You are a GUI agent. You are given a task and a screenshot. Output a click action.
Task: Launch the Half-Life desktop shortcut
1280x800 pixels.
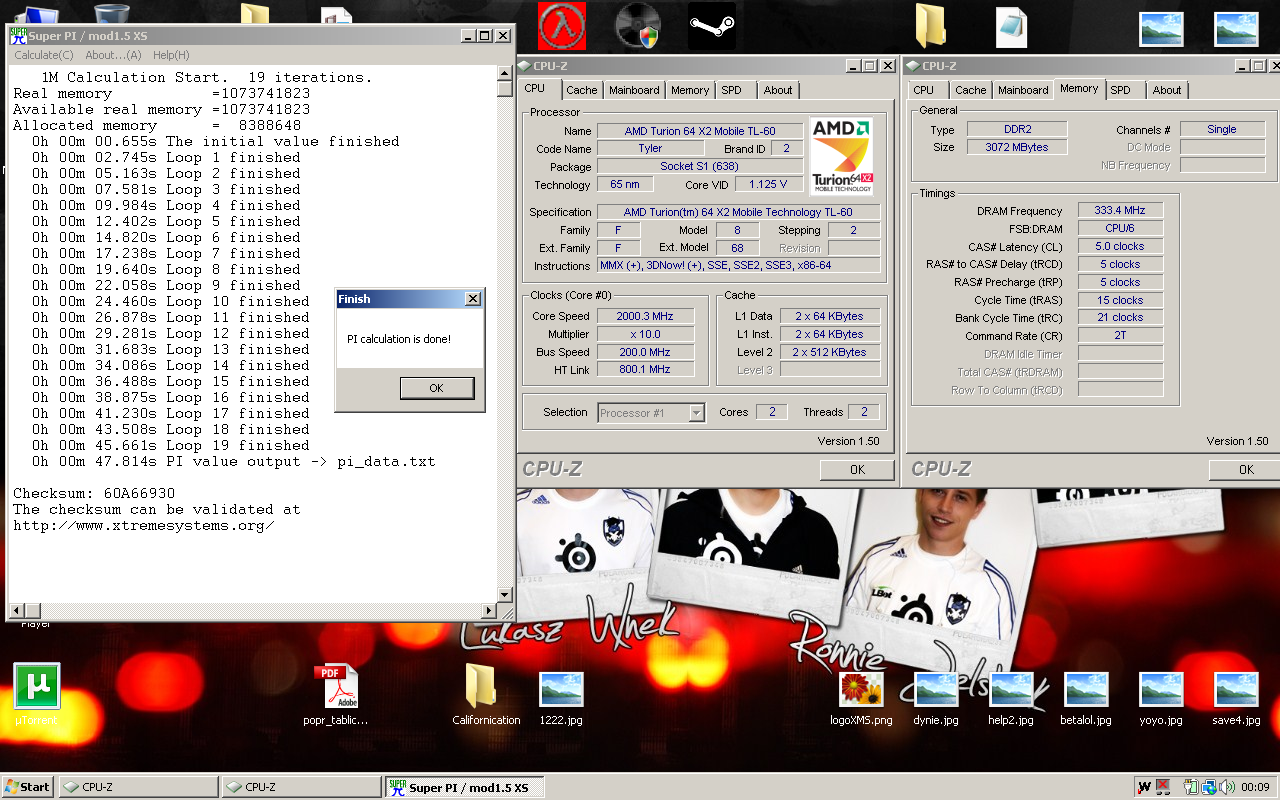point(561,26)
